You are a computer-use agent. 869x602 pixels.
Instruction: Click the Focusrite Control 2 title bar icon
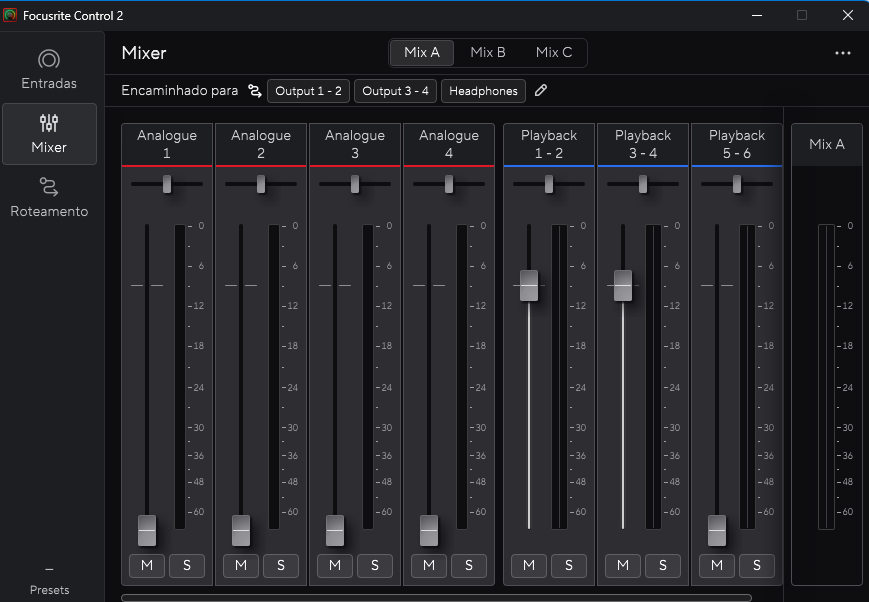pos(10,15)
